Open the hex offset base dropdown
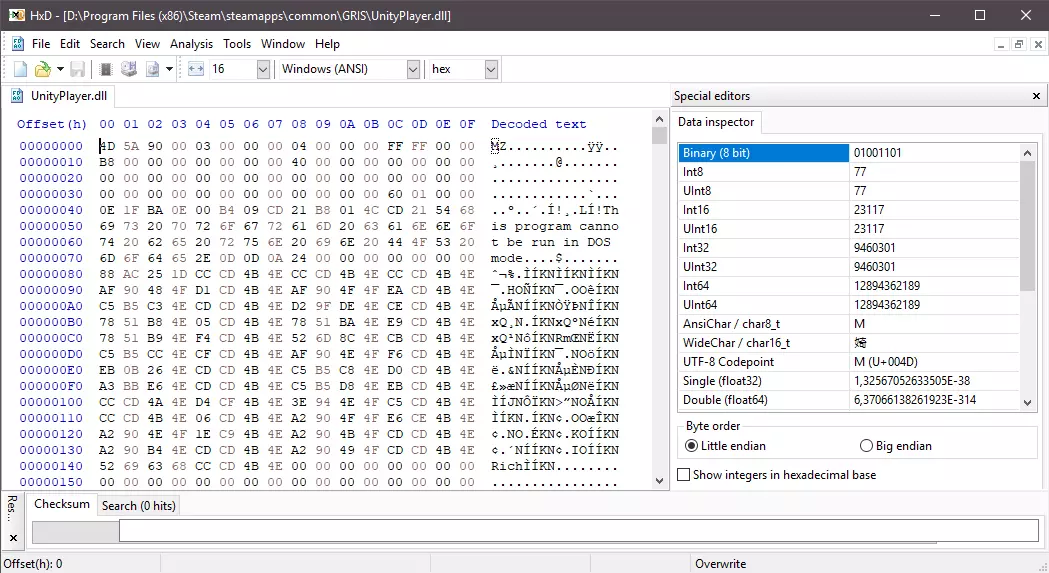 click(x=491, y=69)
